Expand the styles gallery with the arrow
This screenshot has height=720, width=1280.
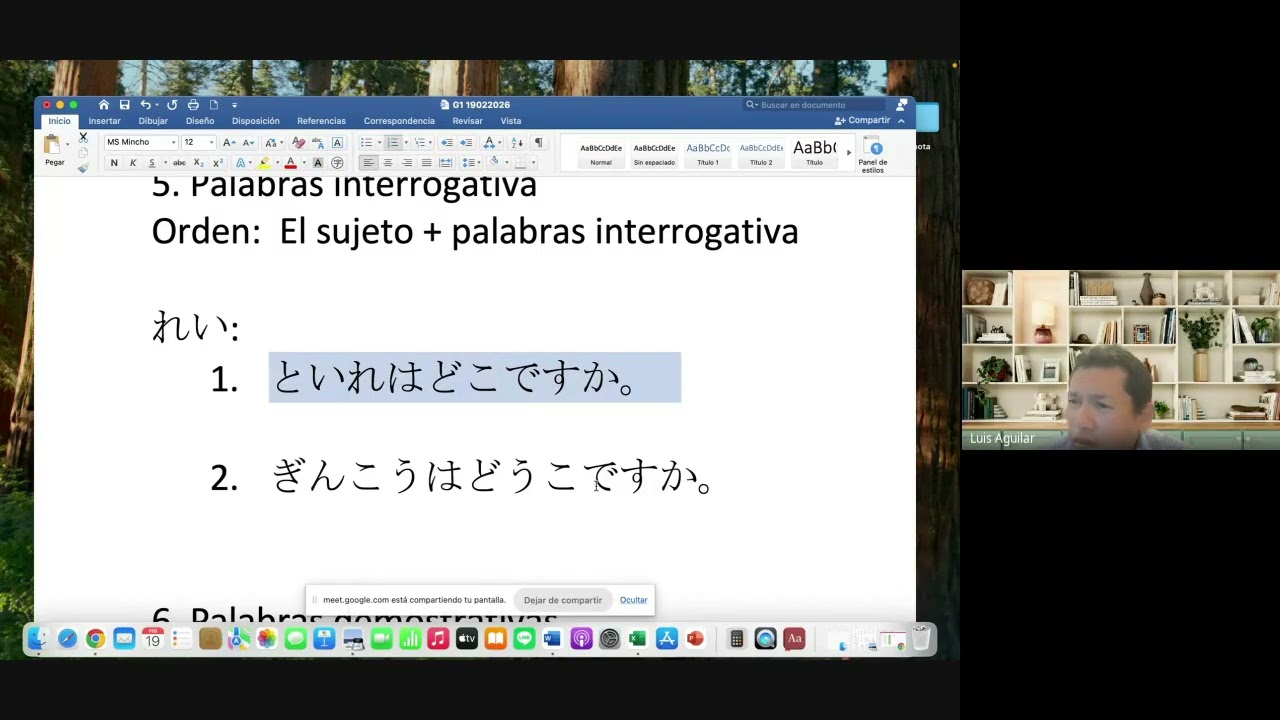click(848, 153)
